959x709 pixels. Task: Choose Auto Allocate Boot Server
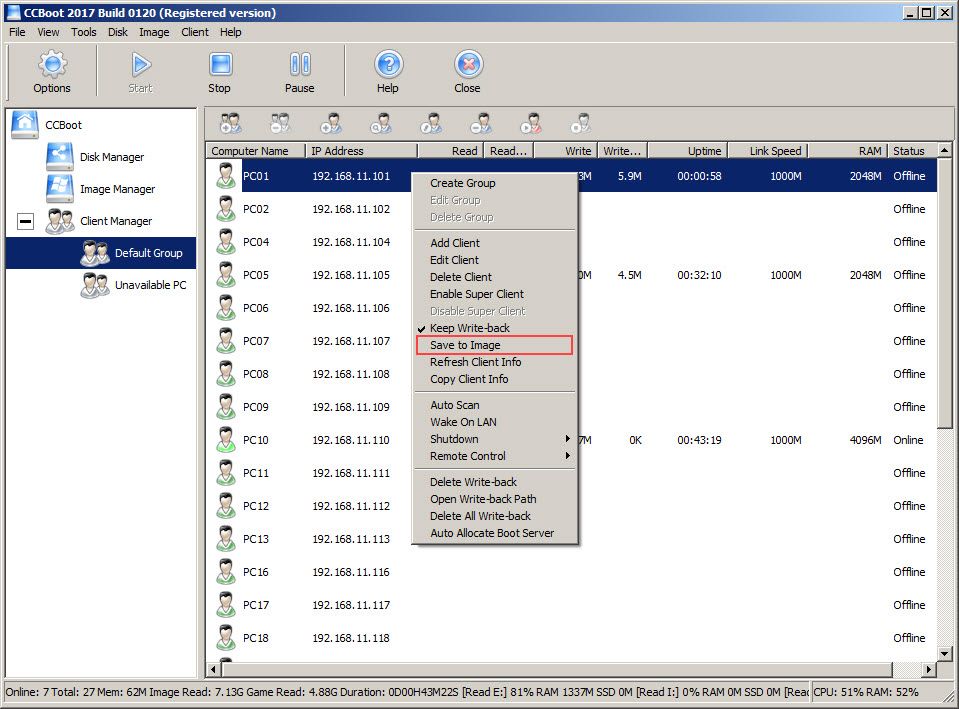[x=494, y=533]
